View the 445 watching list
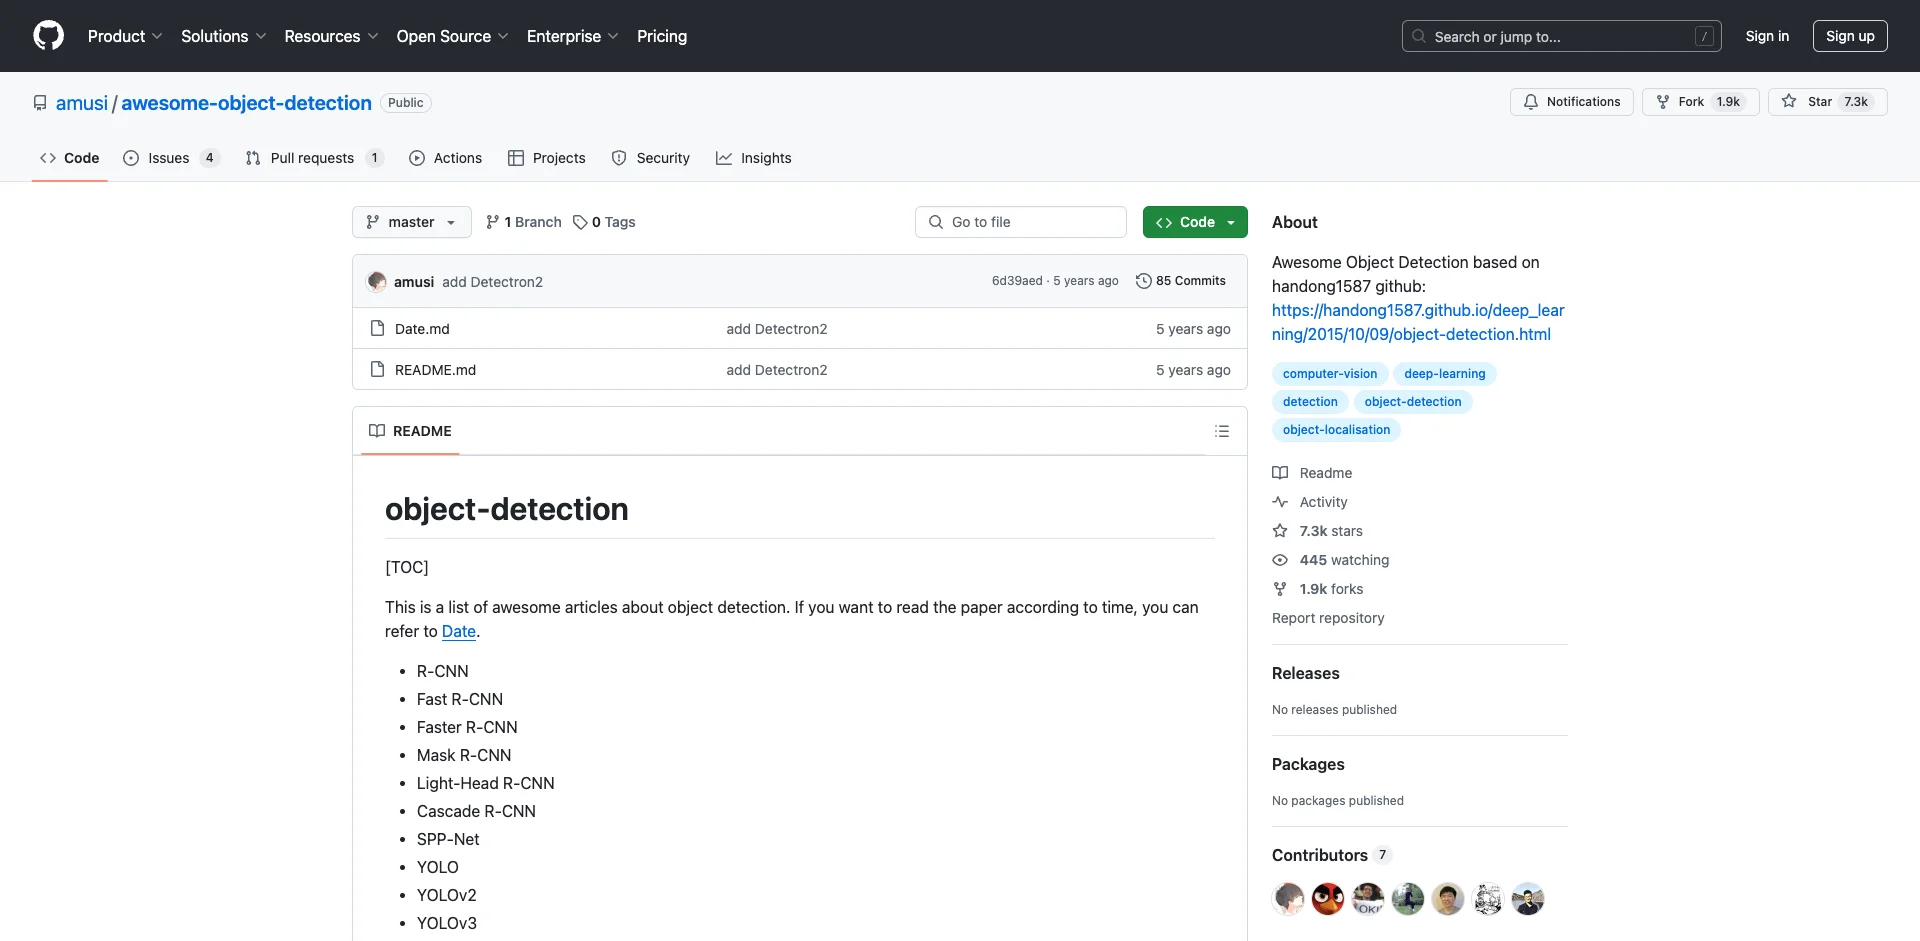 pos(1331,560)
